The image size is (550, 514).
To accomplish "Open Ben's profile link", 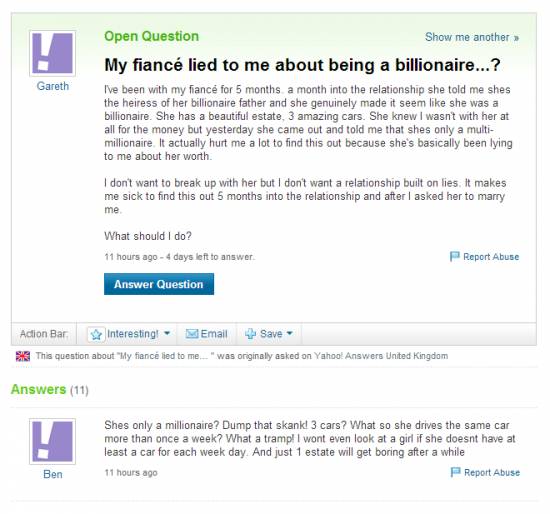I will click(53, 474).
